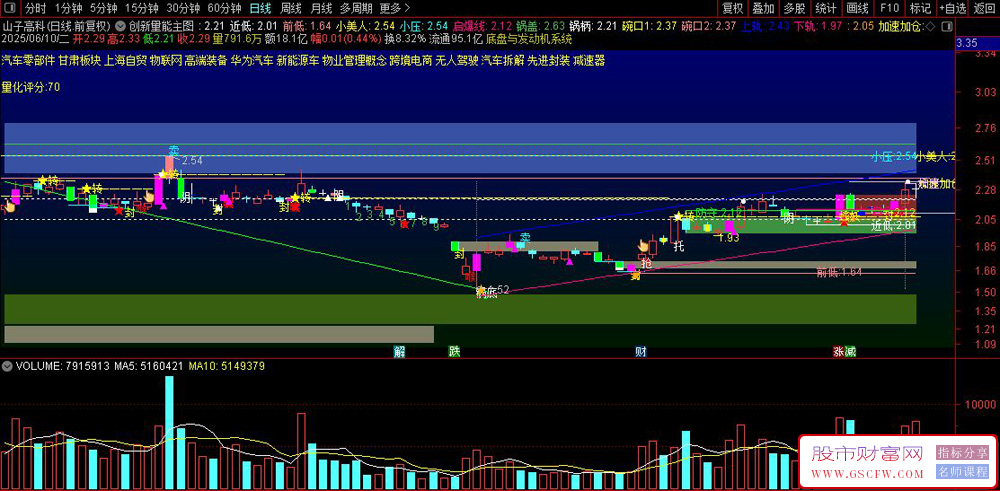Viewport: 1000px width, 491px height.
Task: Click the 华为汽车 concept tag
Action: pos(251,61)
